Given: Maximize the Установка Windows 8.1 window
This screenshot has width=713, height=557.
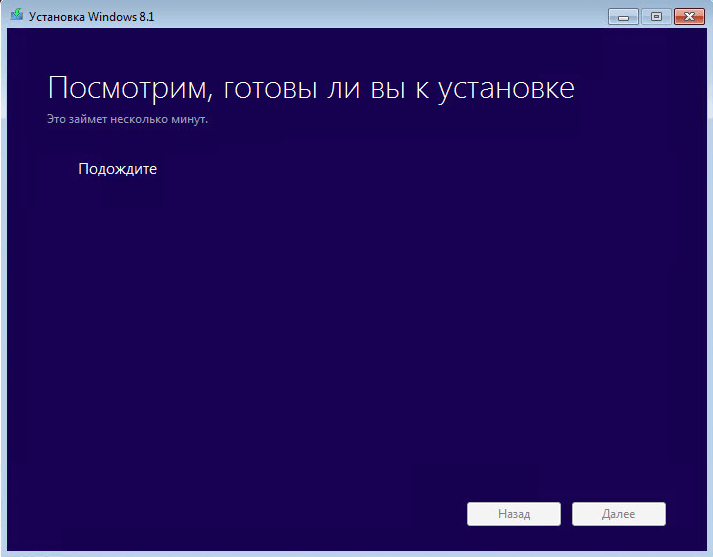Looking at the screenshot, I should (x=656, y=17).
